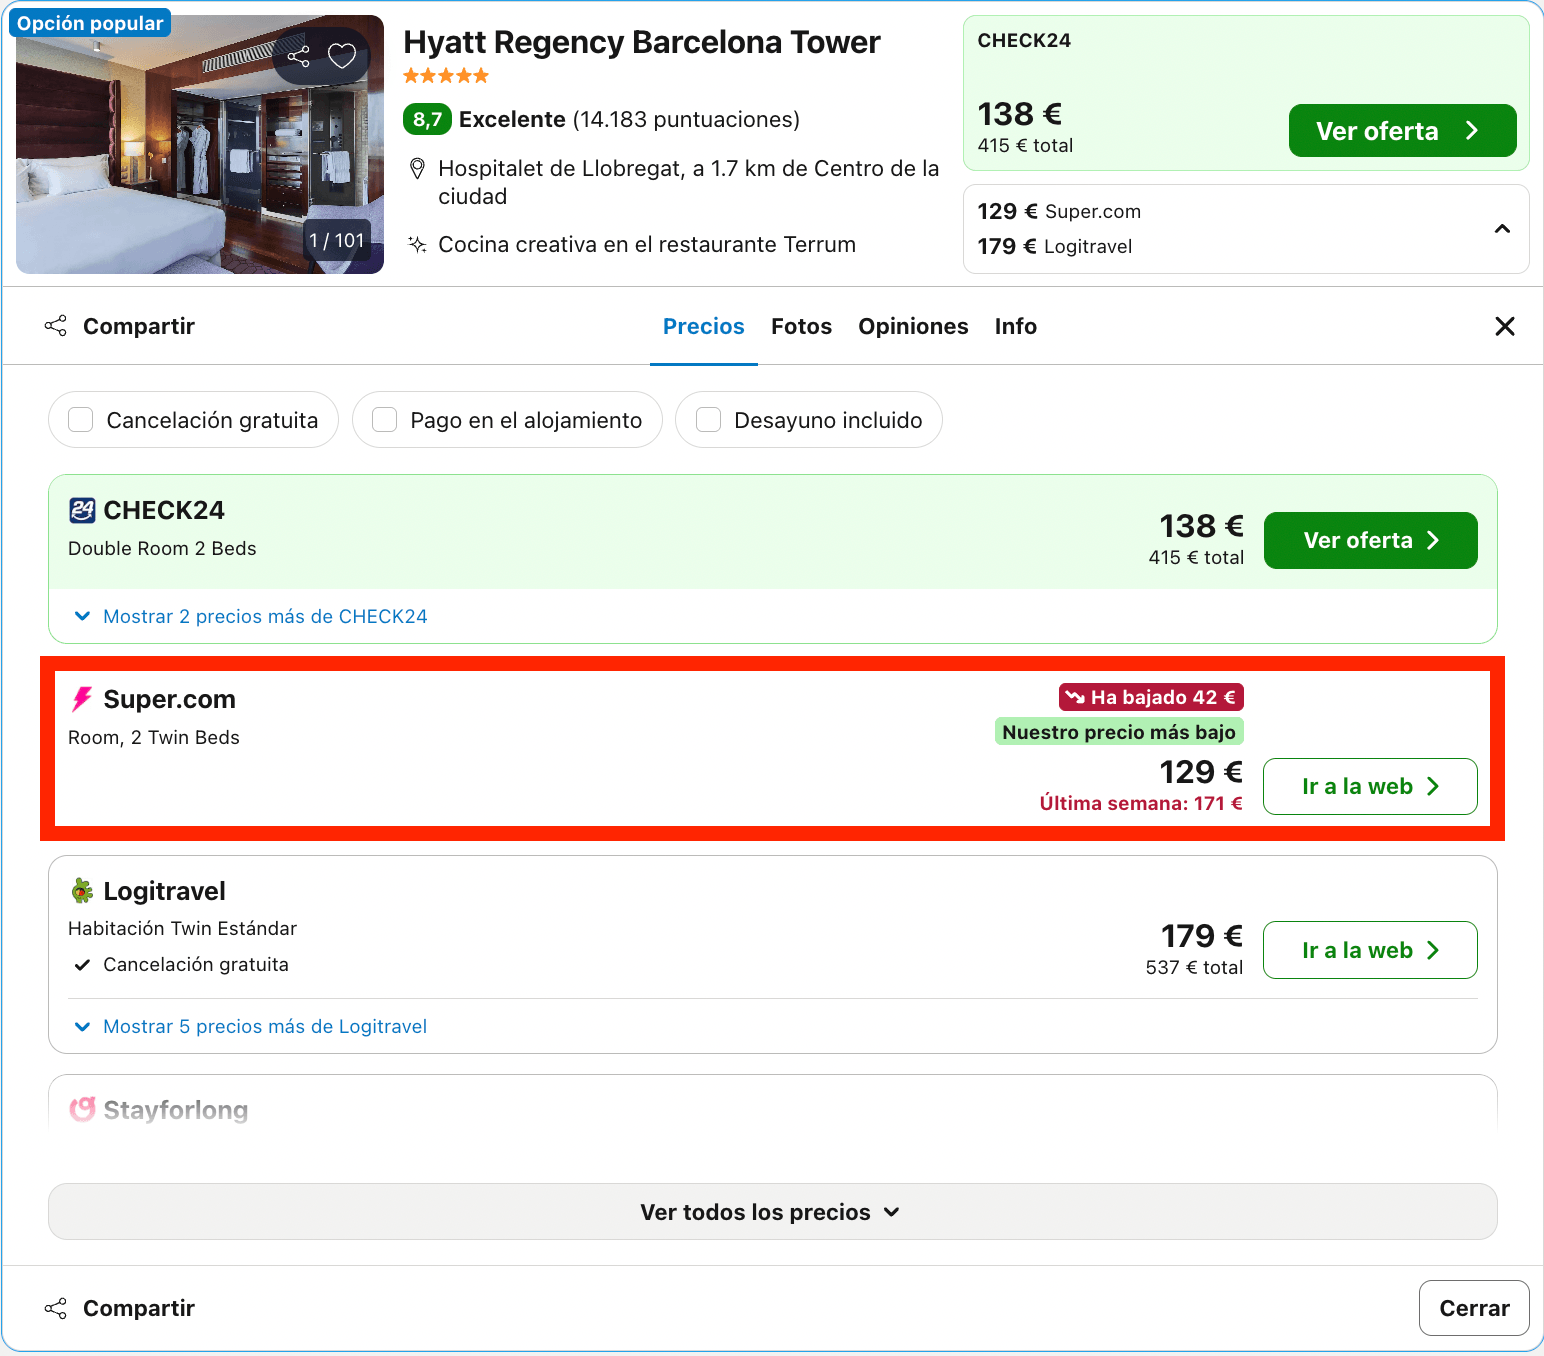Switch to the Info tab
1544x1356 pixels.
coord(1016,326)
